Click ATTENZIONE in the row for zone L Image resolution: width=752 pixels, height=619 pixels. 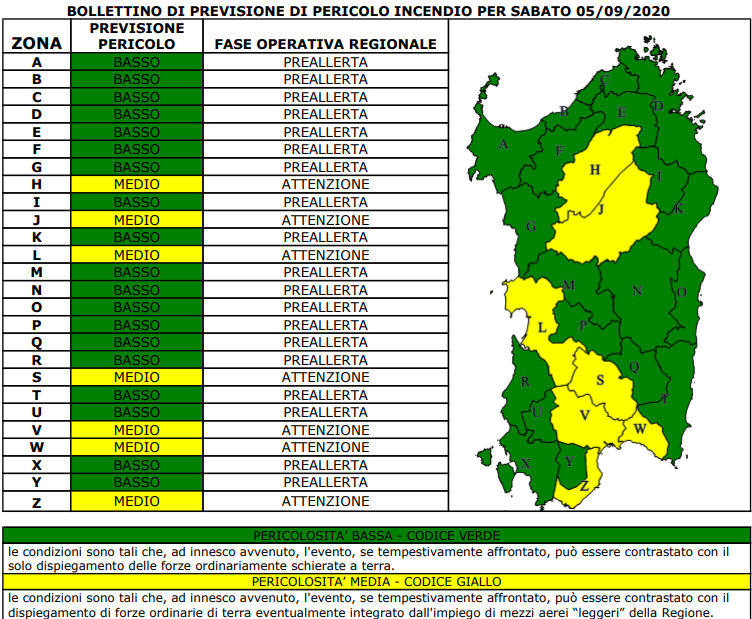(x=325, y=255)
